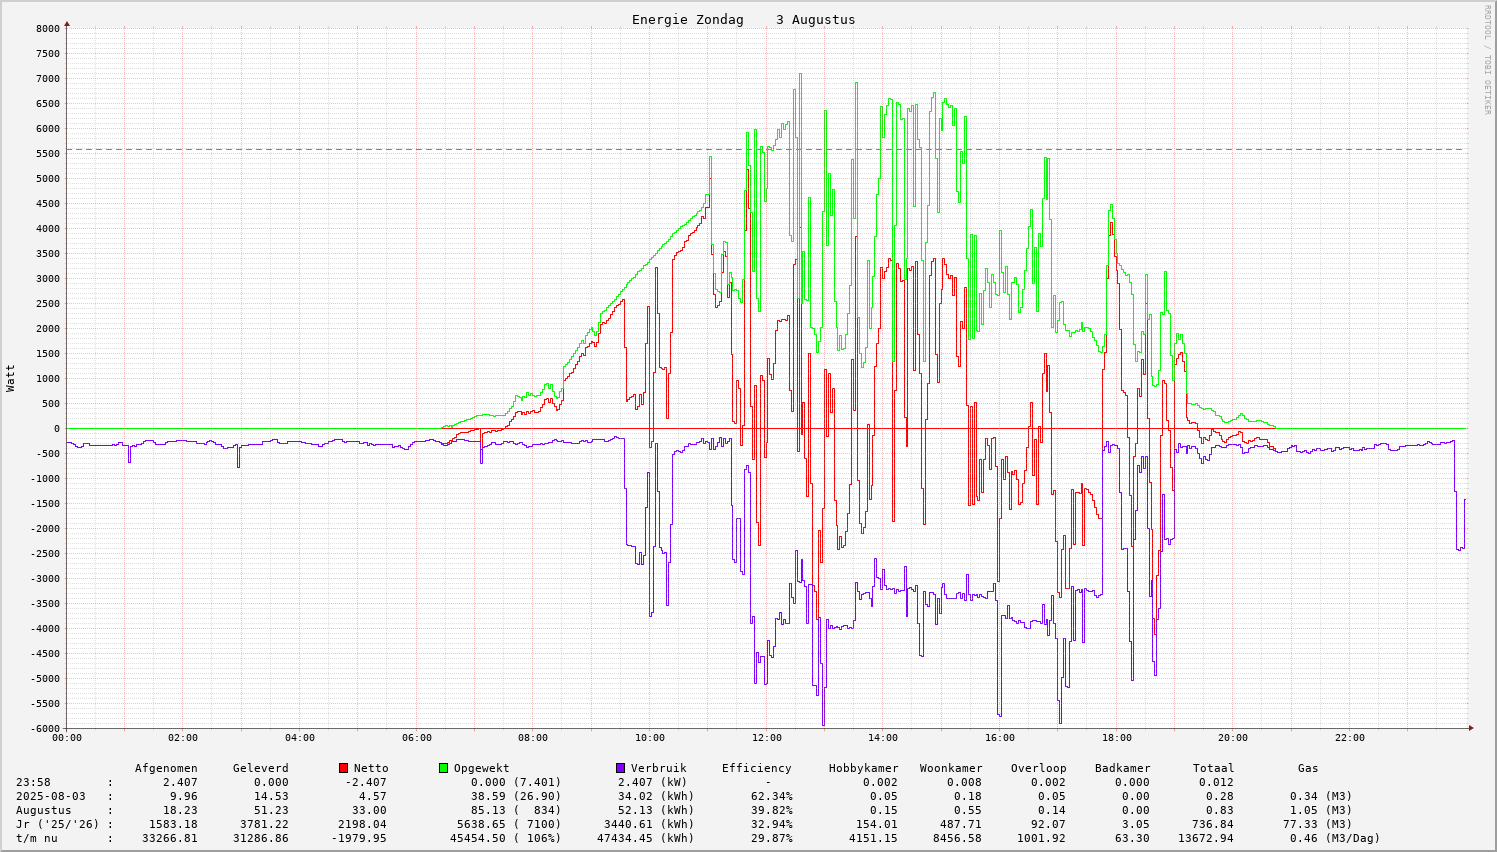The height and width of the screenshot is (852, 1497).
Task: Click the 06:00 time axis label
Action: click(x=416, y=738)
